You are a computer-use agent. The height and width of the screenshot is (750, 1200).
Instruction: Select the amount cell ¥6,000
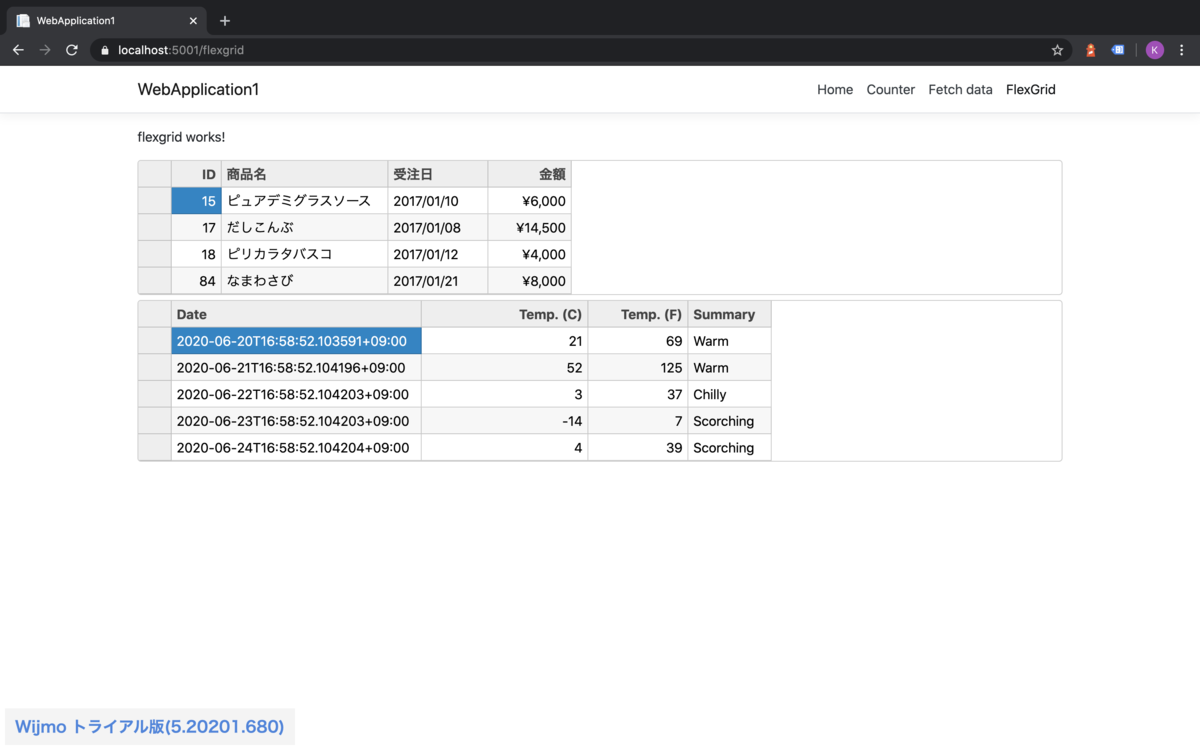coord(529,201)
